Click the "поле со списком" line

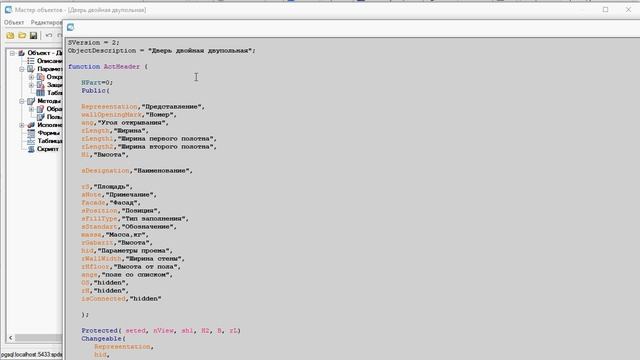[127, 275]
